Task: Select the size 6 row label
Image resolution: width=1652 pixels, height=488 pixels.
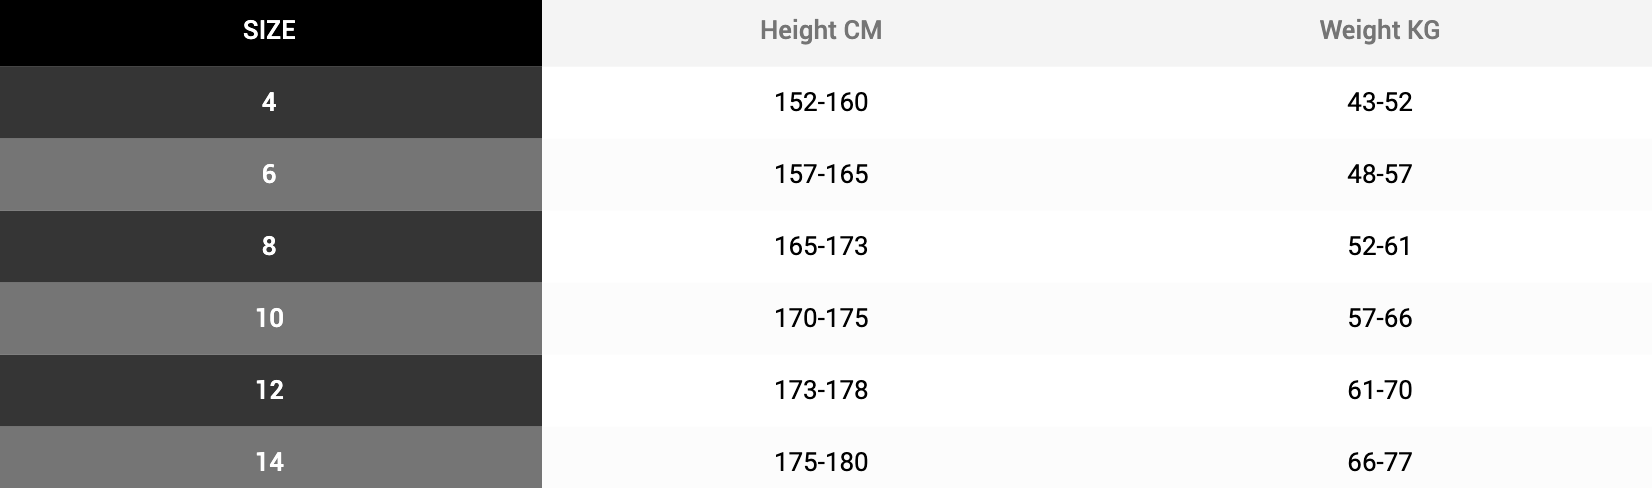Action: [x=269, y=174]
